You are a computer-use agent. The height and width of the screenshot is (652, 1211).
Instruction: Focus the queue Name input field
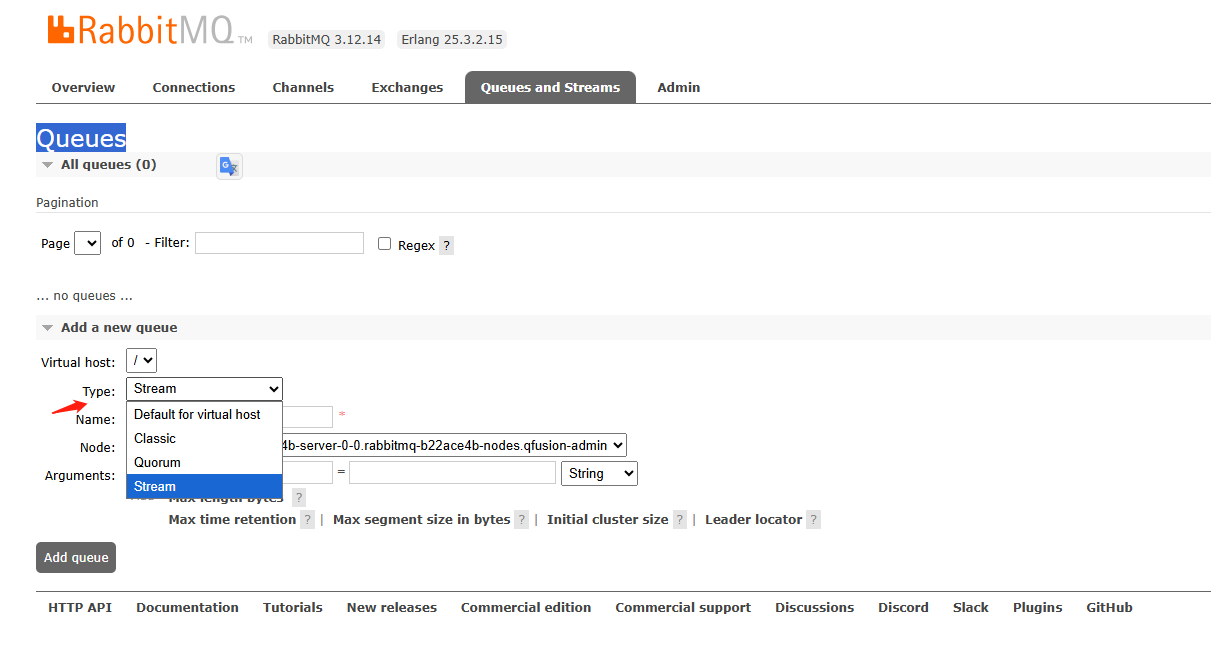pyautogui.click(x=307, y=417)
